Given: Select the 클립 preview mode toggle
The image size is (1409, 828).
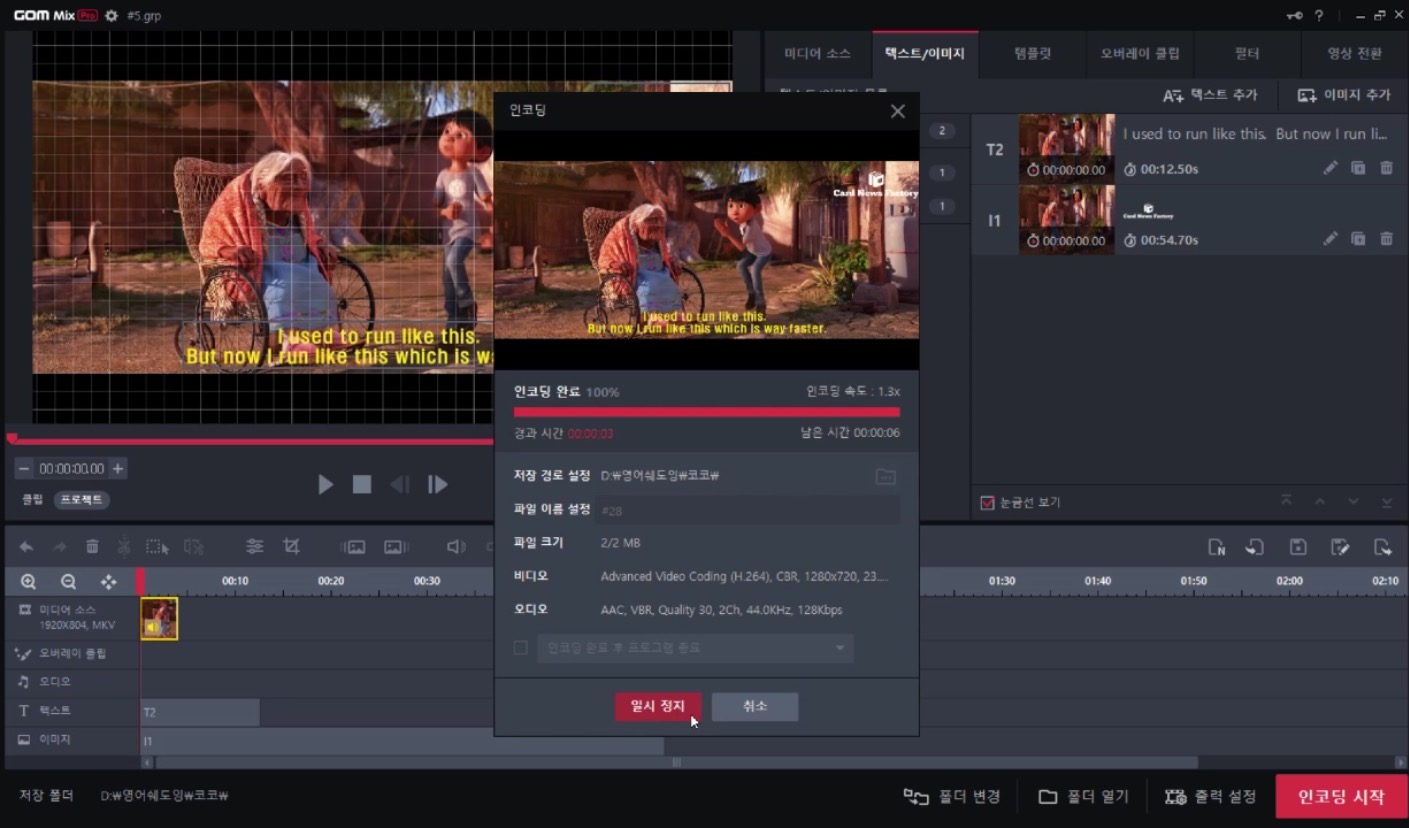Looking at the screenshot, I should tap(33, 499).
